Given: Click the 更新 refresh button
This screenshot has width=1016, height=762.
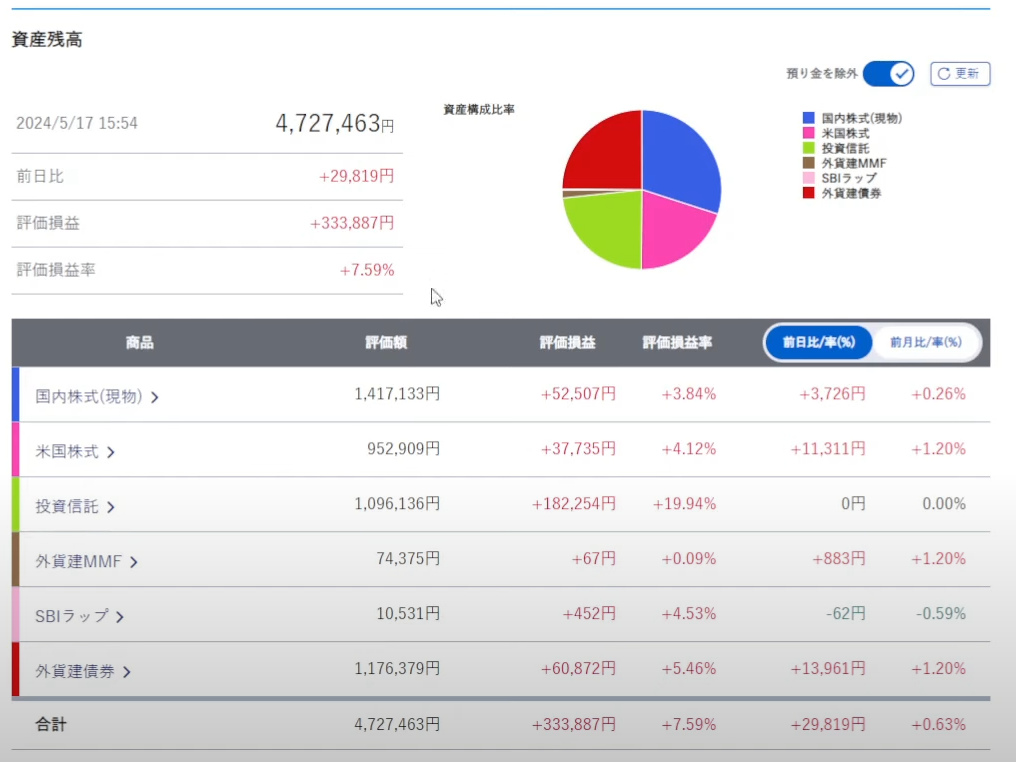Looking at the screenshot, I should [960, 74].
